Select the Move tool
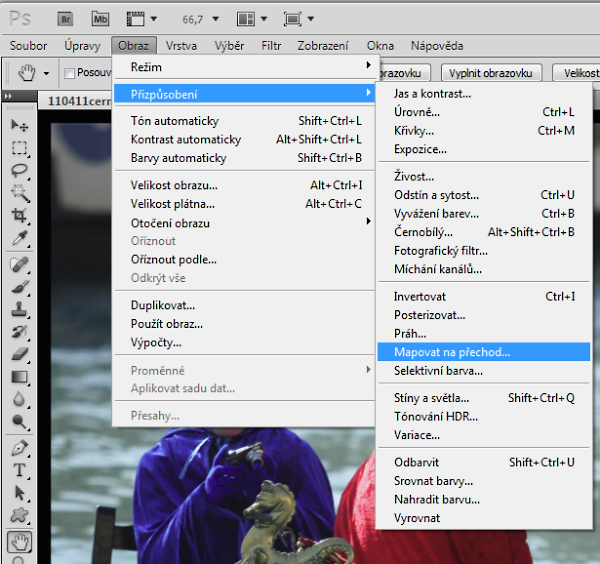600x564 pixels. (19, 125)
